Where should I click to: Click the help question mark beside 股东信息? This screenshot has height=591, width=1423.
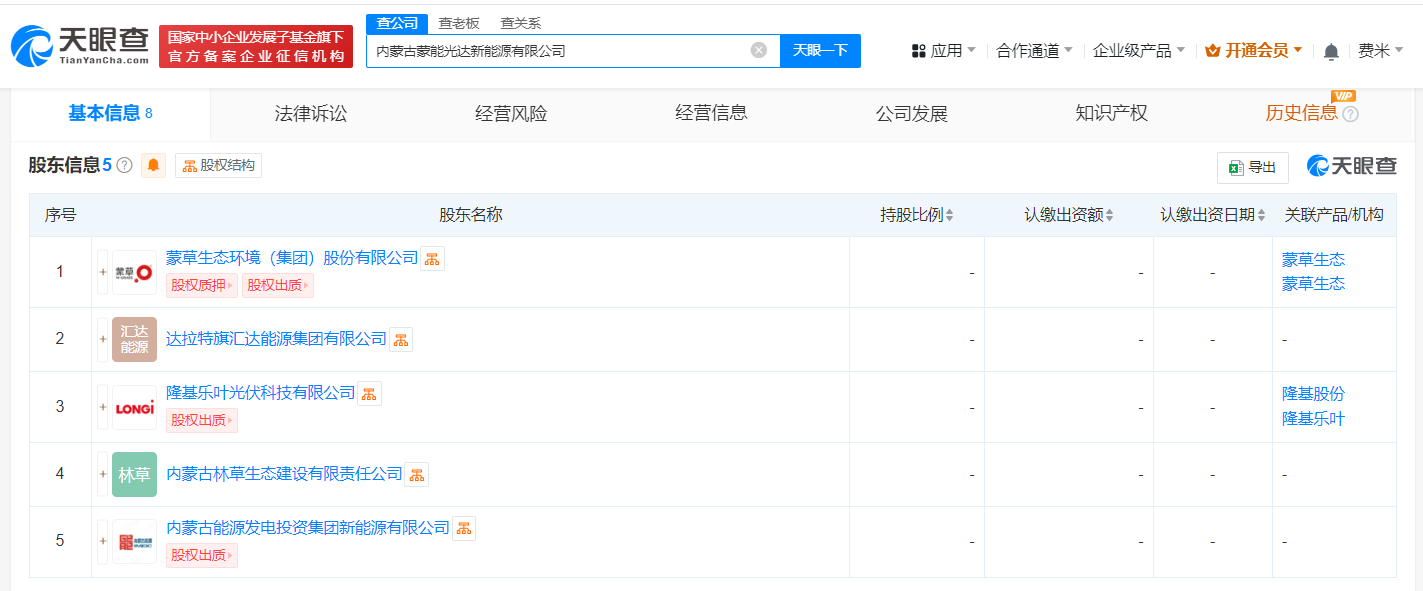(x=125, y=166)
